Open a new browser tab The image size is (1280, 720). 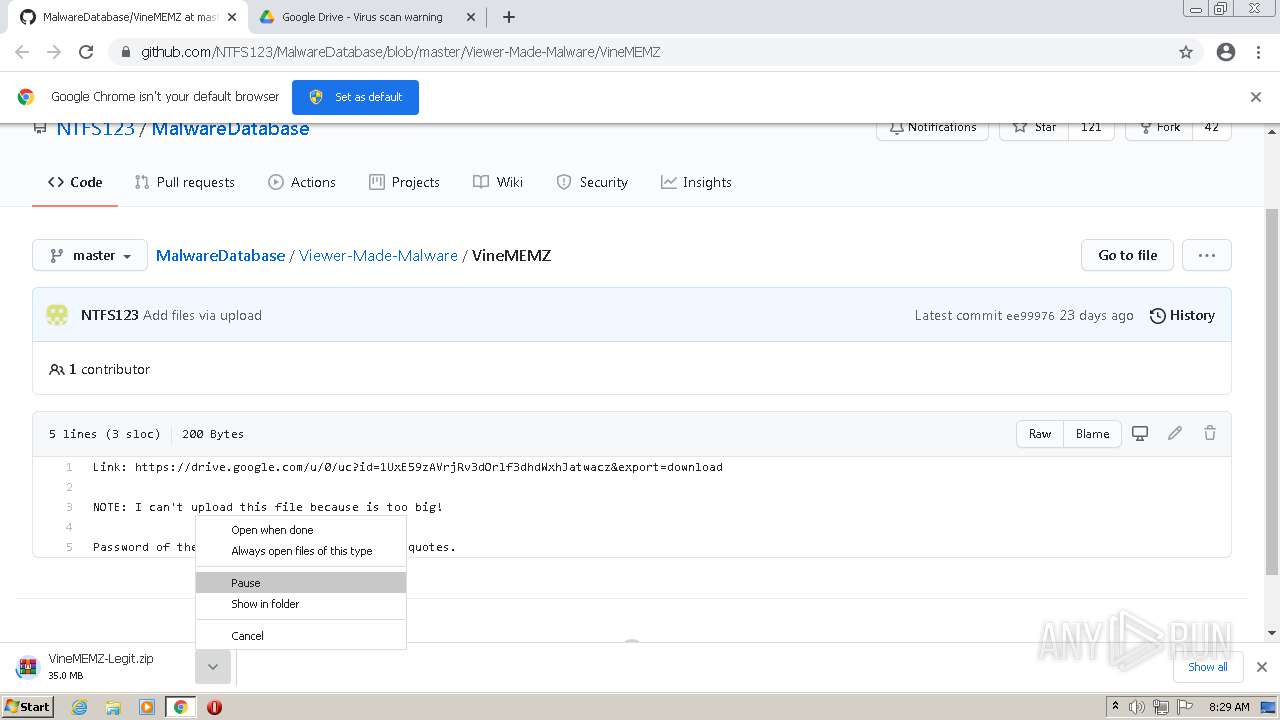[508, 17]
